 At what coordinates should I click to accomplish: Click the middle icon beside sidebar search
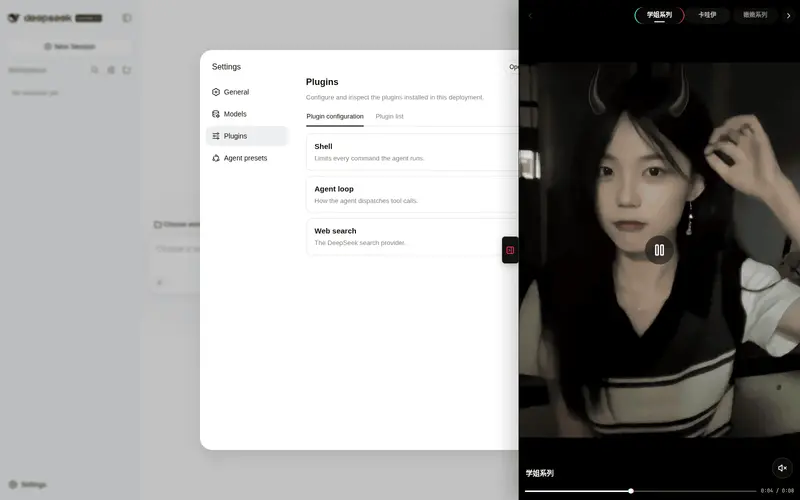point(111,70)
